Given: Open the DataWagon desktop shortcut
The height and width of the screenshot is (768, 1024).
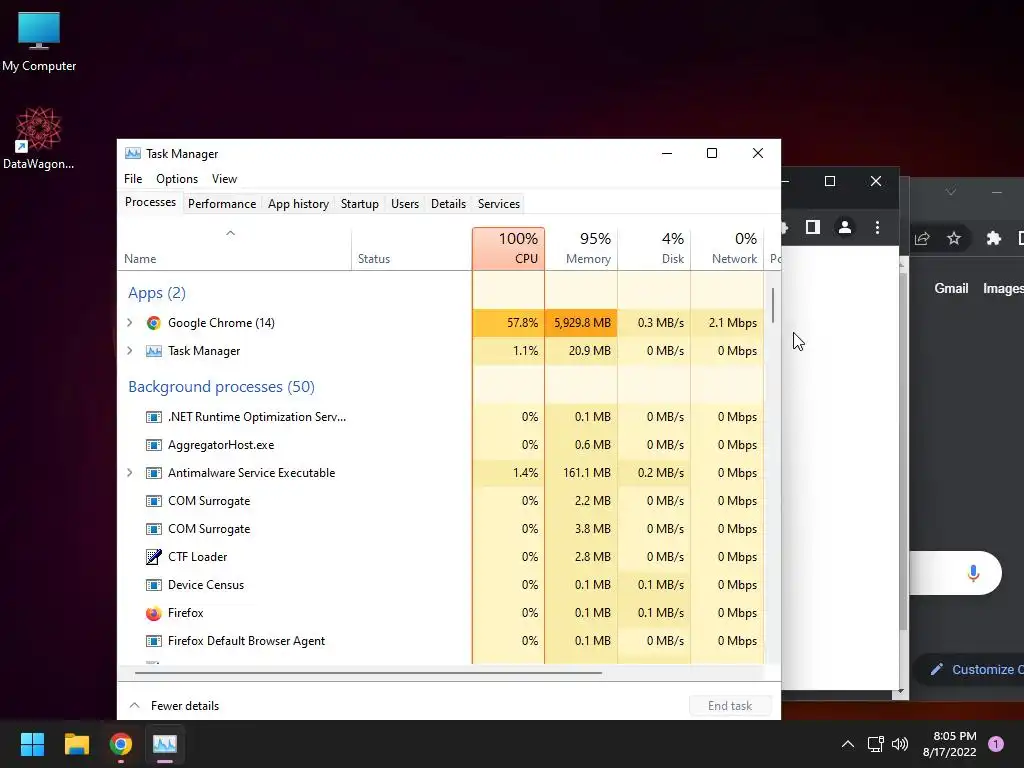Looking at the screenshot, I should [x=39, y=138].
